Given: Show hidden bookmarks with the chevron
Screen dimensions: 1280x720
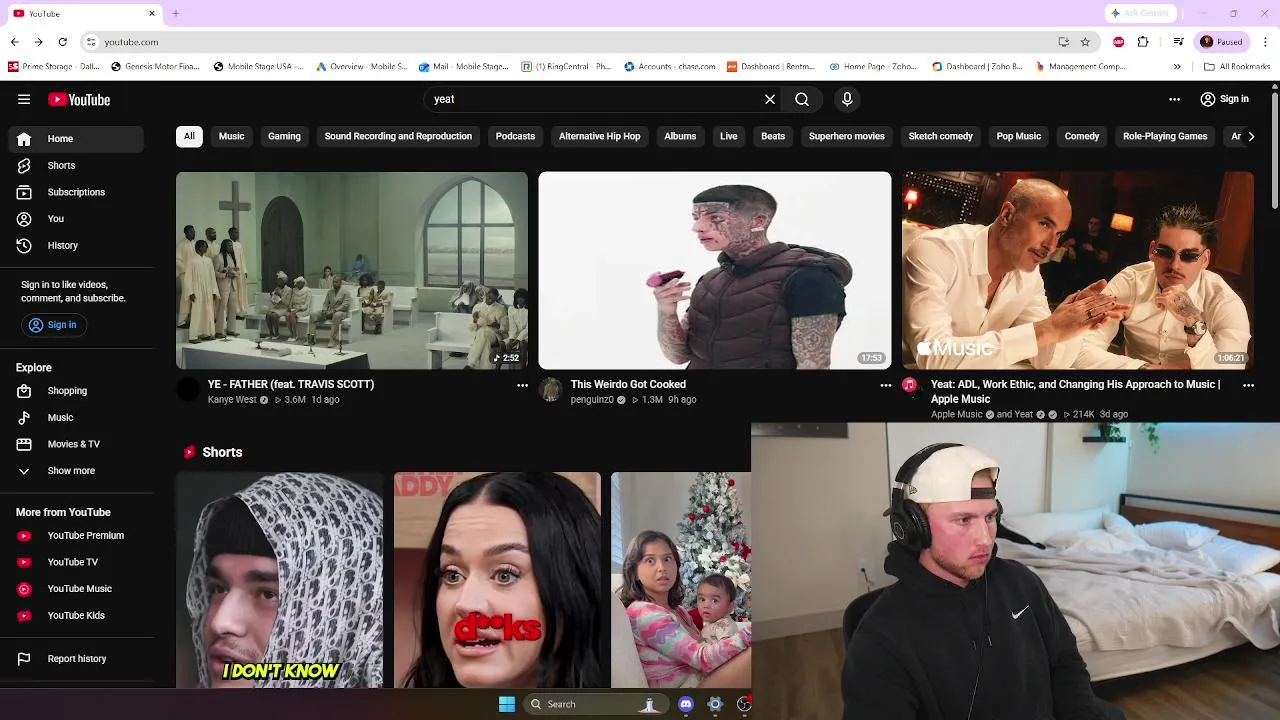Looking at the screenshot, I should click(x=1177, y=67).
